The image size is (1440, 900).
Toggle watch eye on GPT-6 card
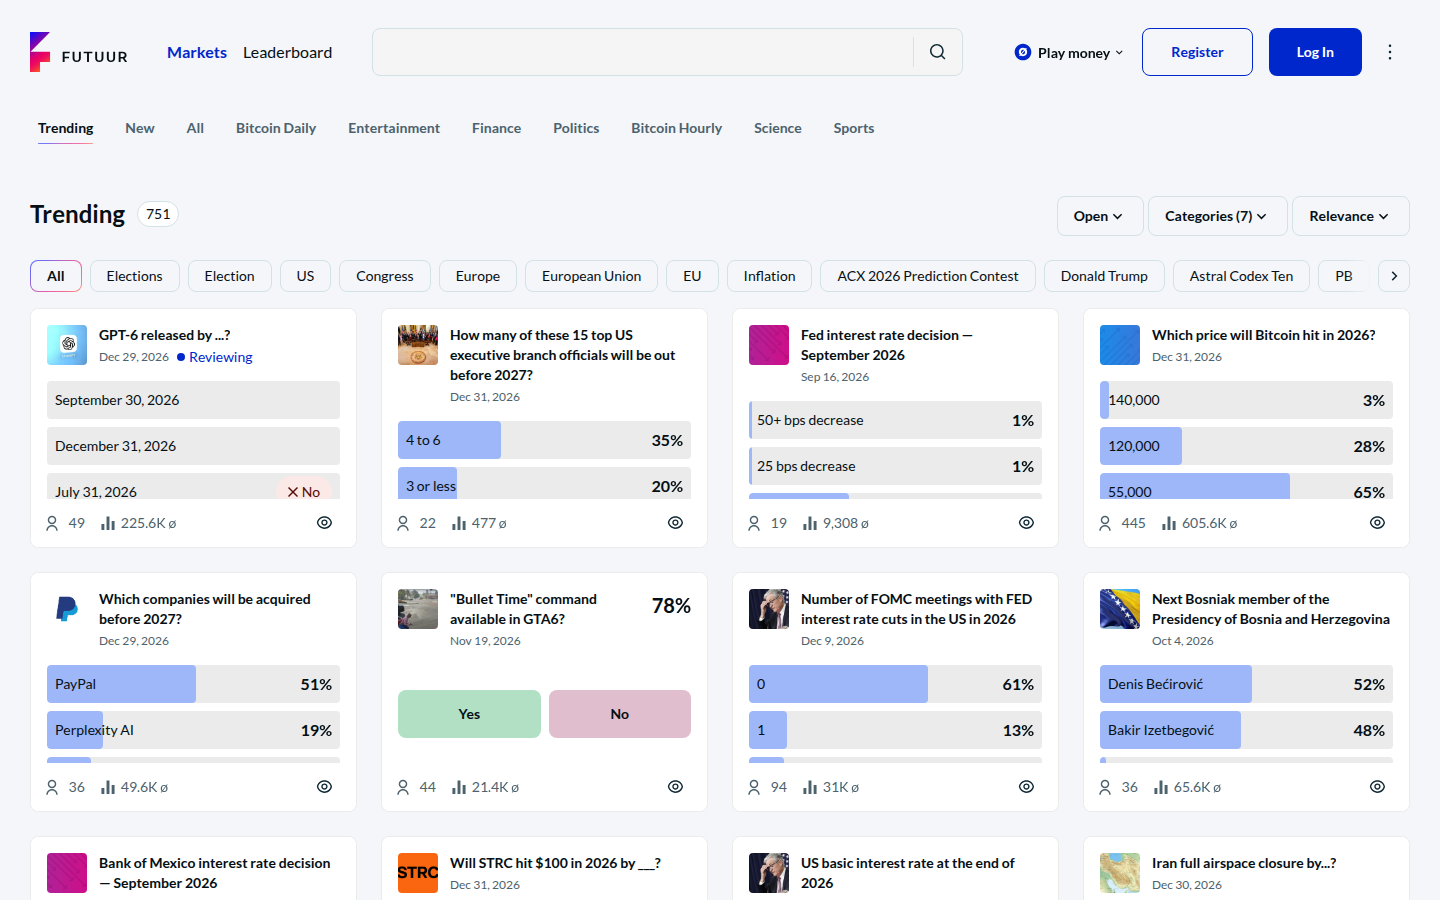pos(324,523)
